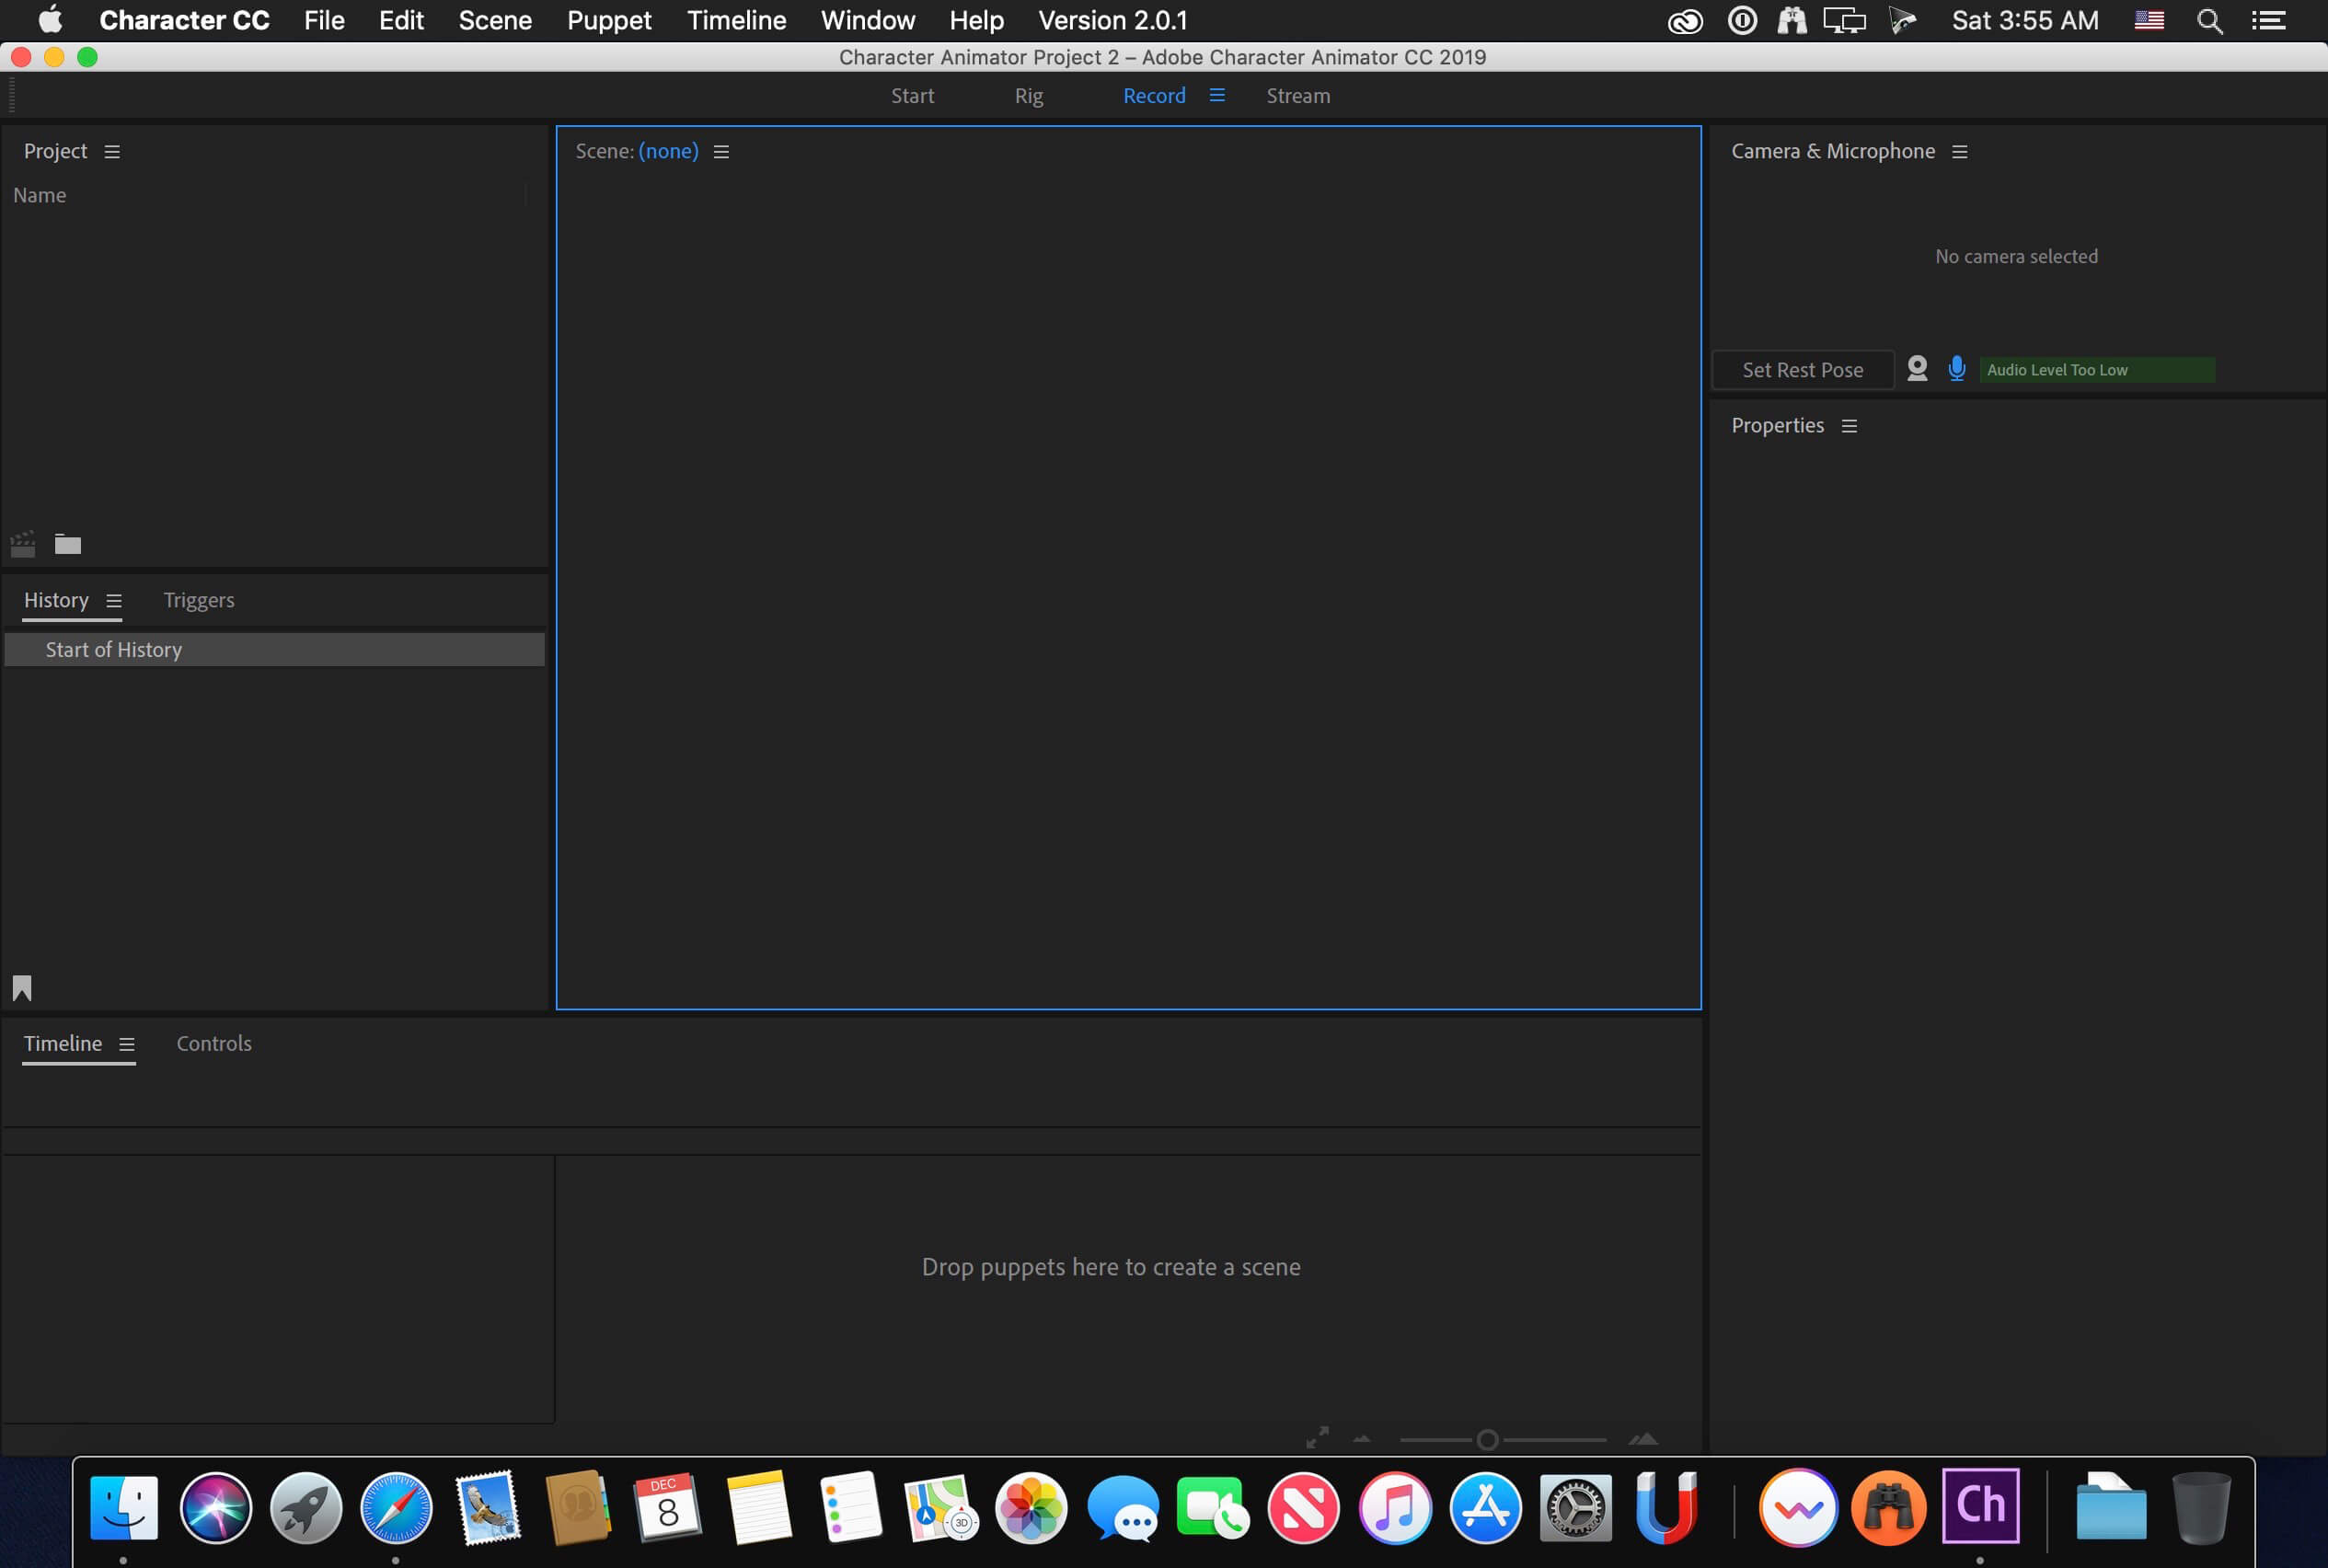Switch to the Triggers tab
This screenshot has height=1568, width=2328.
199,600
